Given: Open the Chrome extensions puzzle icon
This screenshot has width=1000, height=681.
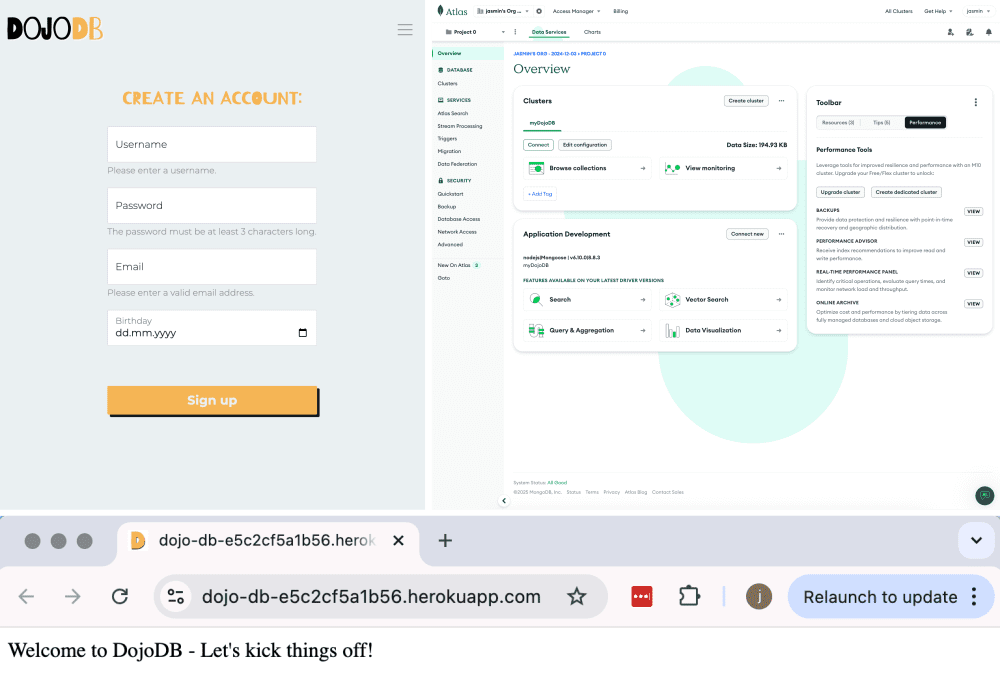Looking at the screenshot, I should [689, 596].
